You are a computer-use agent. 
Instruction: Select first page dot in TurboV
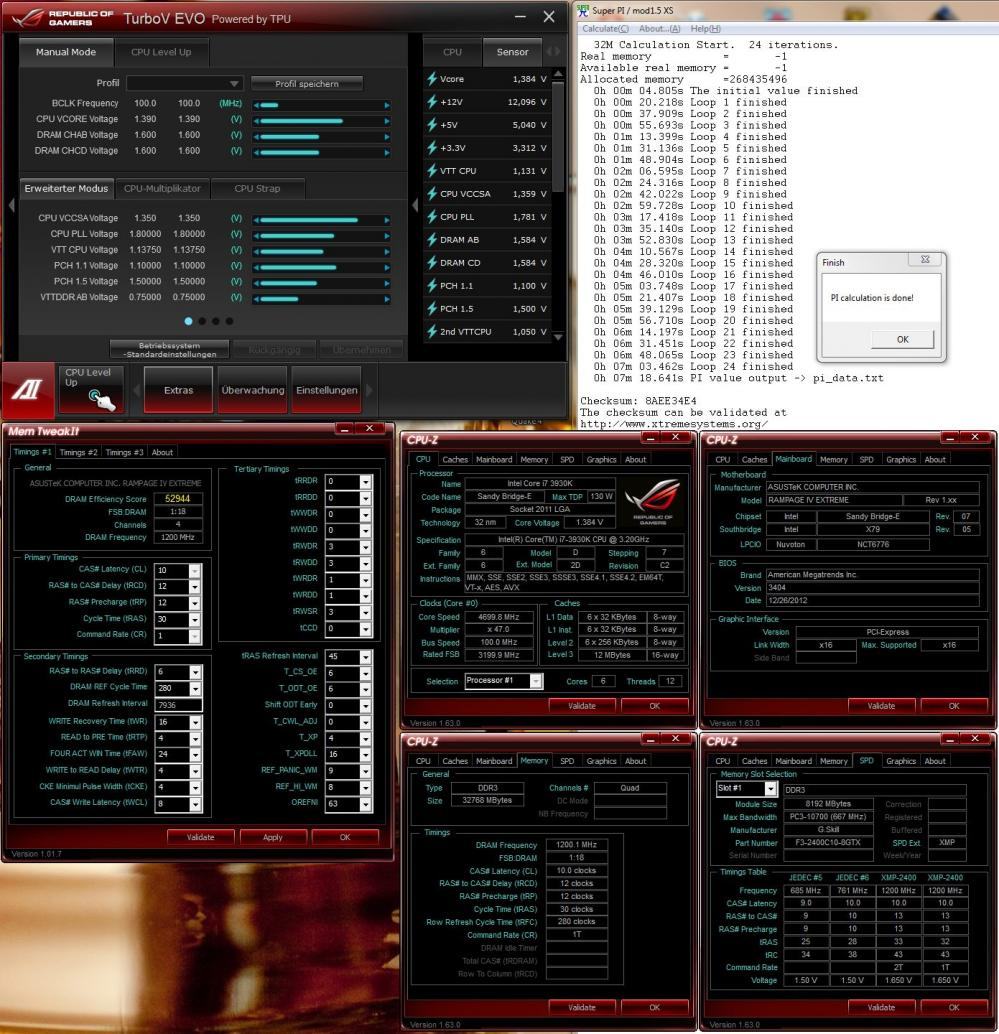click(x=189, y=321)
